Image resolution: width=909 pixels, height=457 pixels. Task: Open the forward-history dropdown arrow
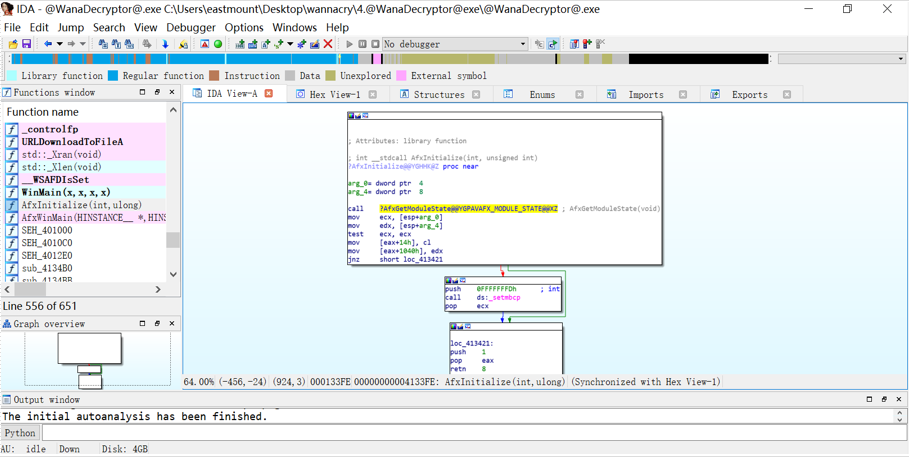pos(82,44)
